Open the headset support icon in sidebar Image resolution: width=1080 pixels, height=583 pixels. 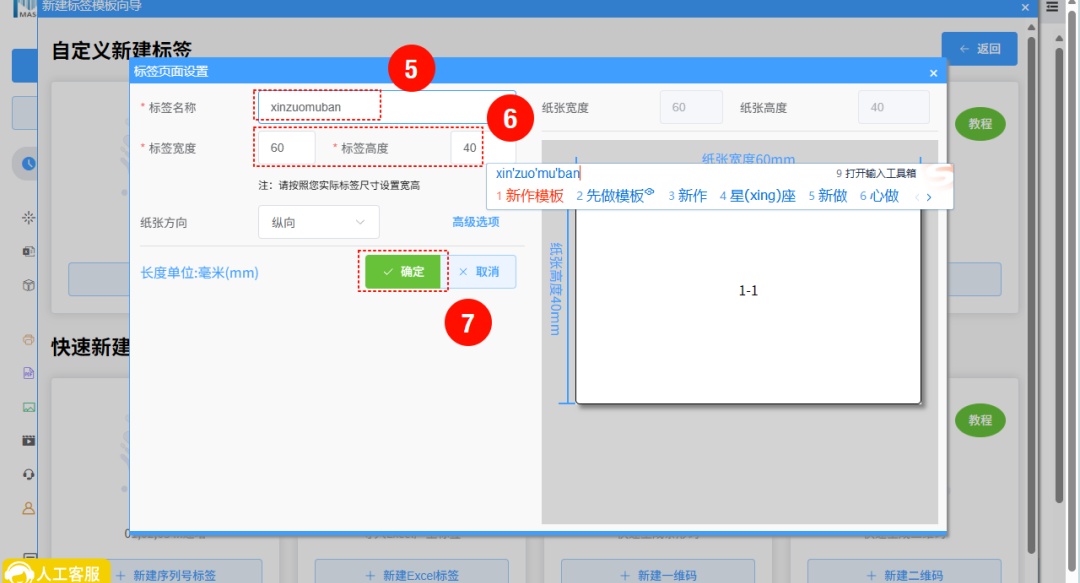[28, 474]
